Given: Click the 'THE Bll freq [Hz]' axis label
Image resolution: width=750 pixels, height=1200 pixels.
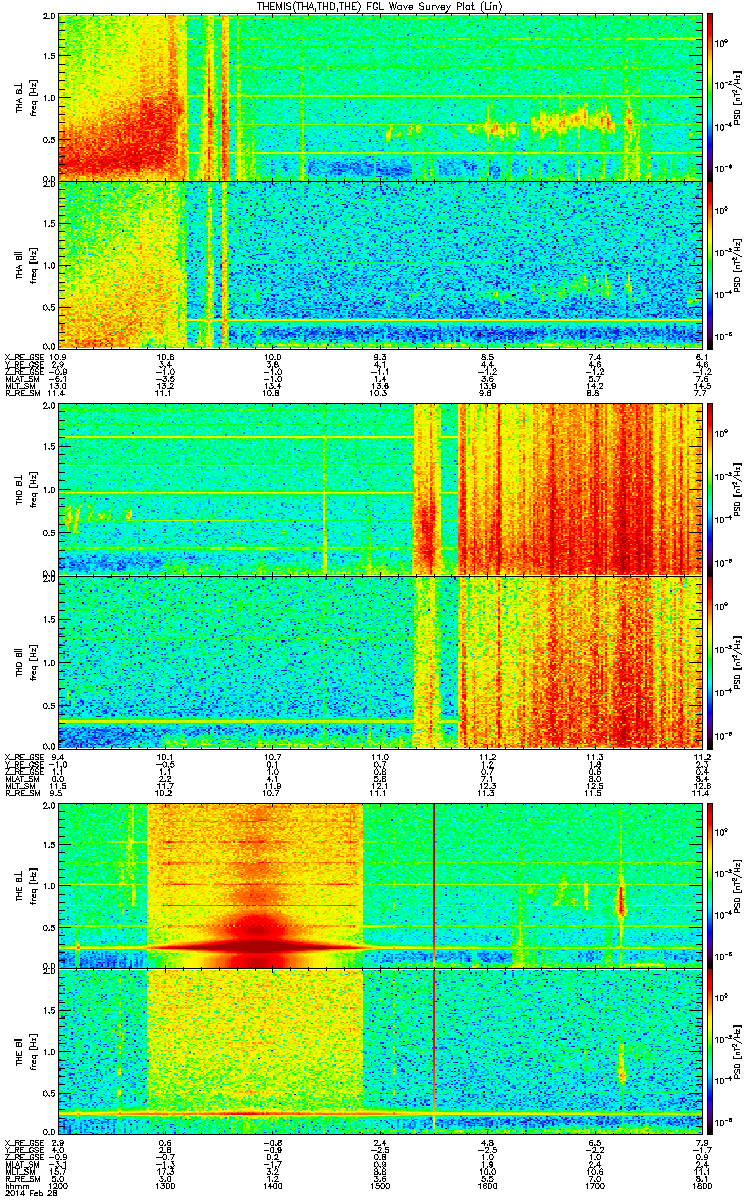Looking at the screenshot, I should (x=24, y=1050).
